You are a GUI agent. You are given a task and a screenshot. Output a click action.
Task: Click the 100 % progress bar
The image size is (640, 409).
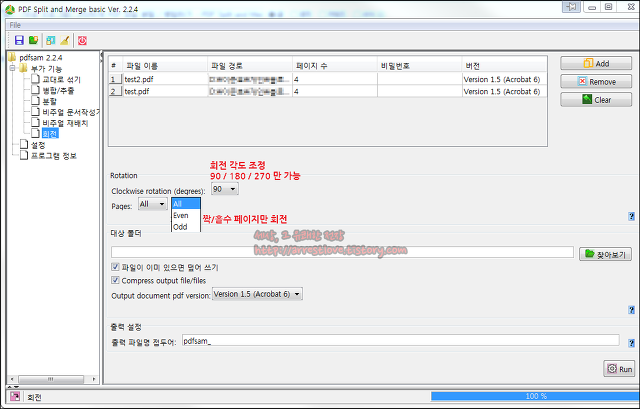(x=535, y=396)
